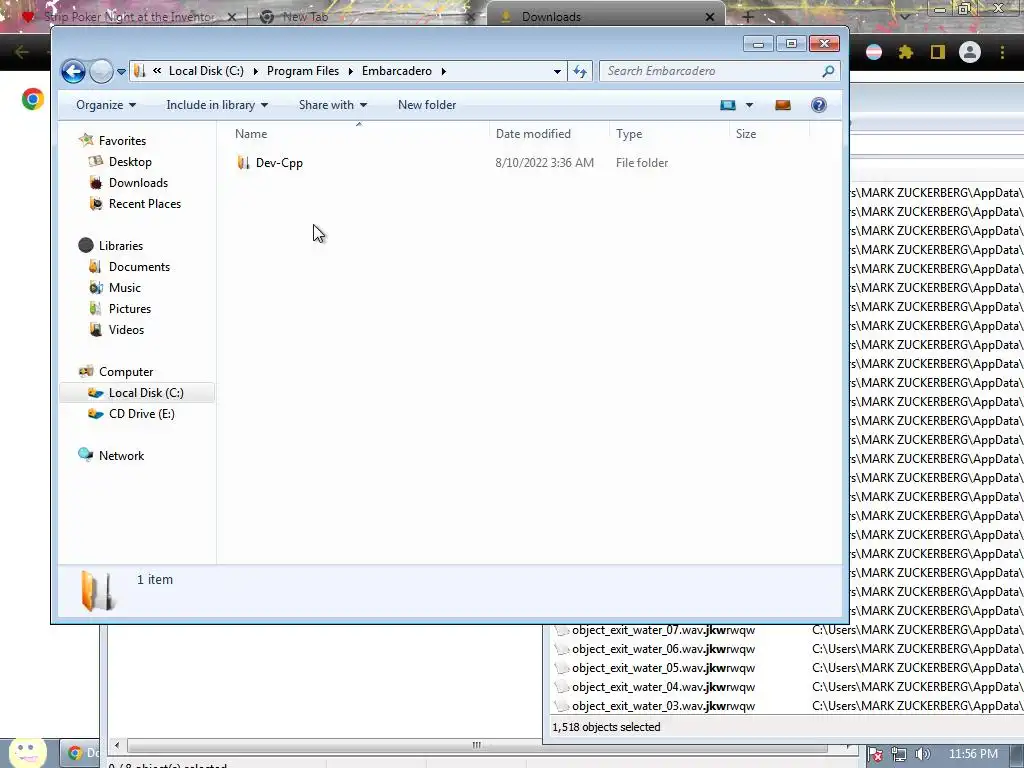Open Downloads in navigation pane

138,183
